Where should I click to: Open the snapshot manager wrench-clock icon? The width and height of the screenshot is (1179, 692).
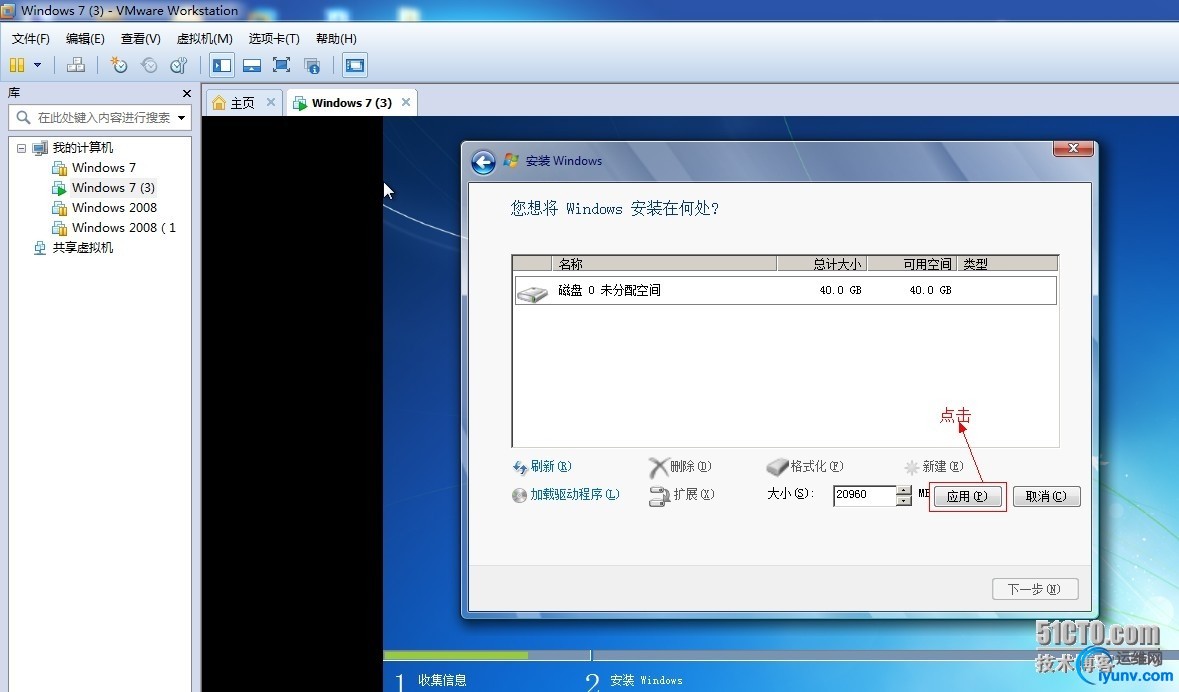178,65
